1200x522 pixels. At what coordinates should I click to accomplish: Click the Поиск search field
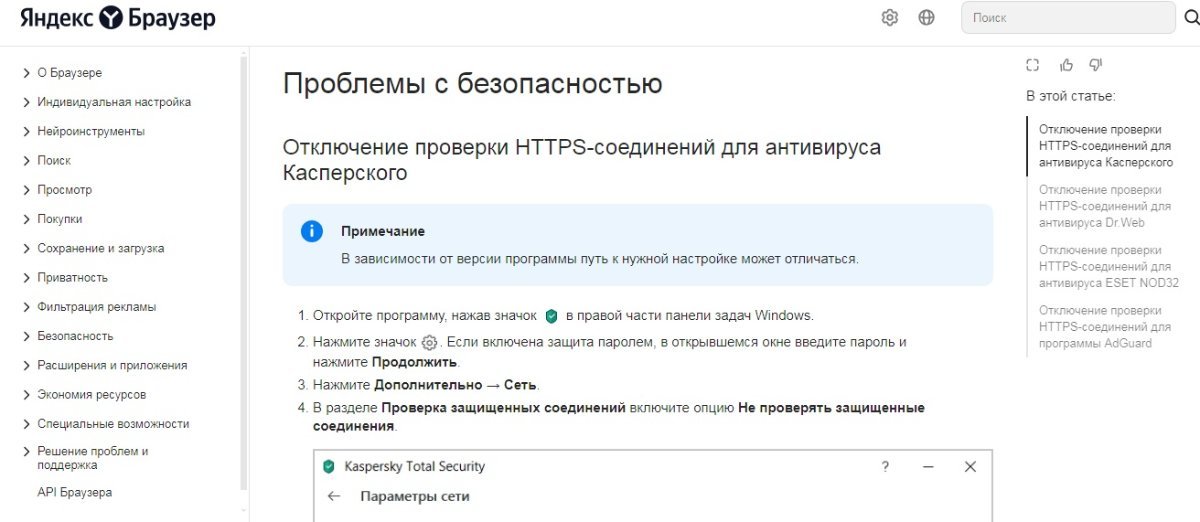[1067, 18]
